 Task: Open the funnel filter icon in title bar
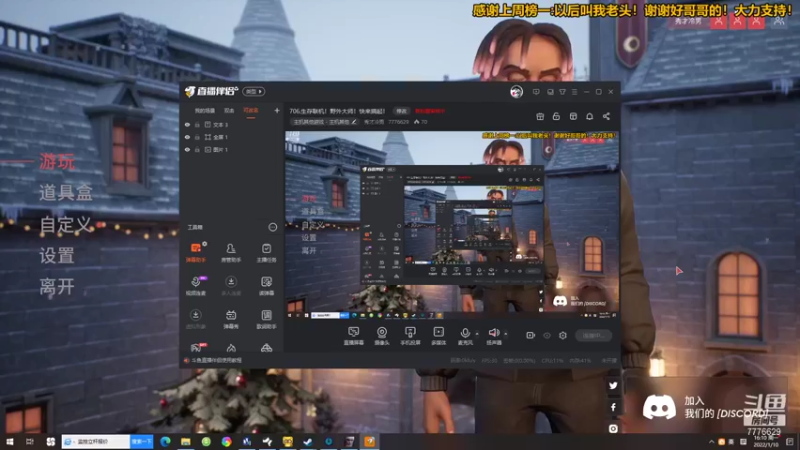(x=562, y=92)
